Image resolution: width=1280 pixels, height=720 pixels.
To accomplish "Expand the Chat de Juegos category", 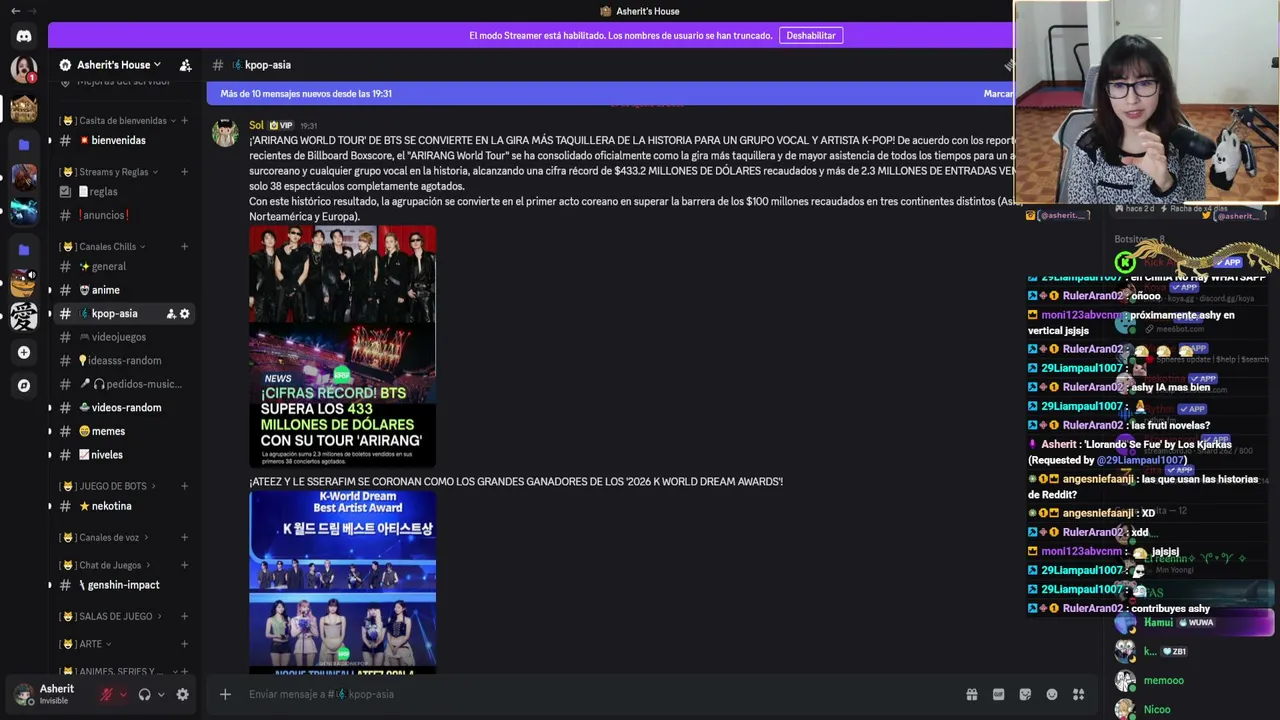I will pyautogui.click(x=109, y=565).
